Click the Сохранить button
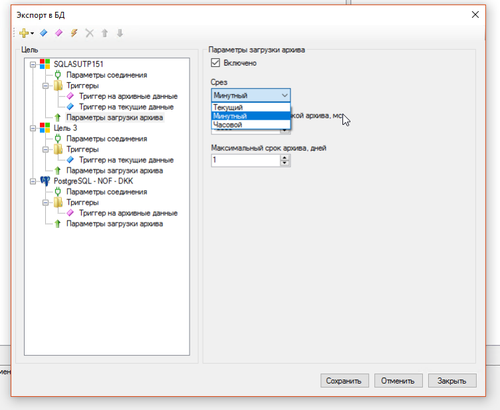Screen dimensions: 500x410 [344, 381]
